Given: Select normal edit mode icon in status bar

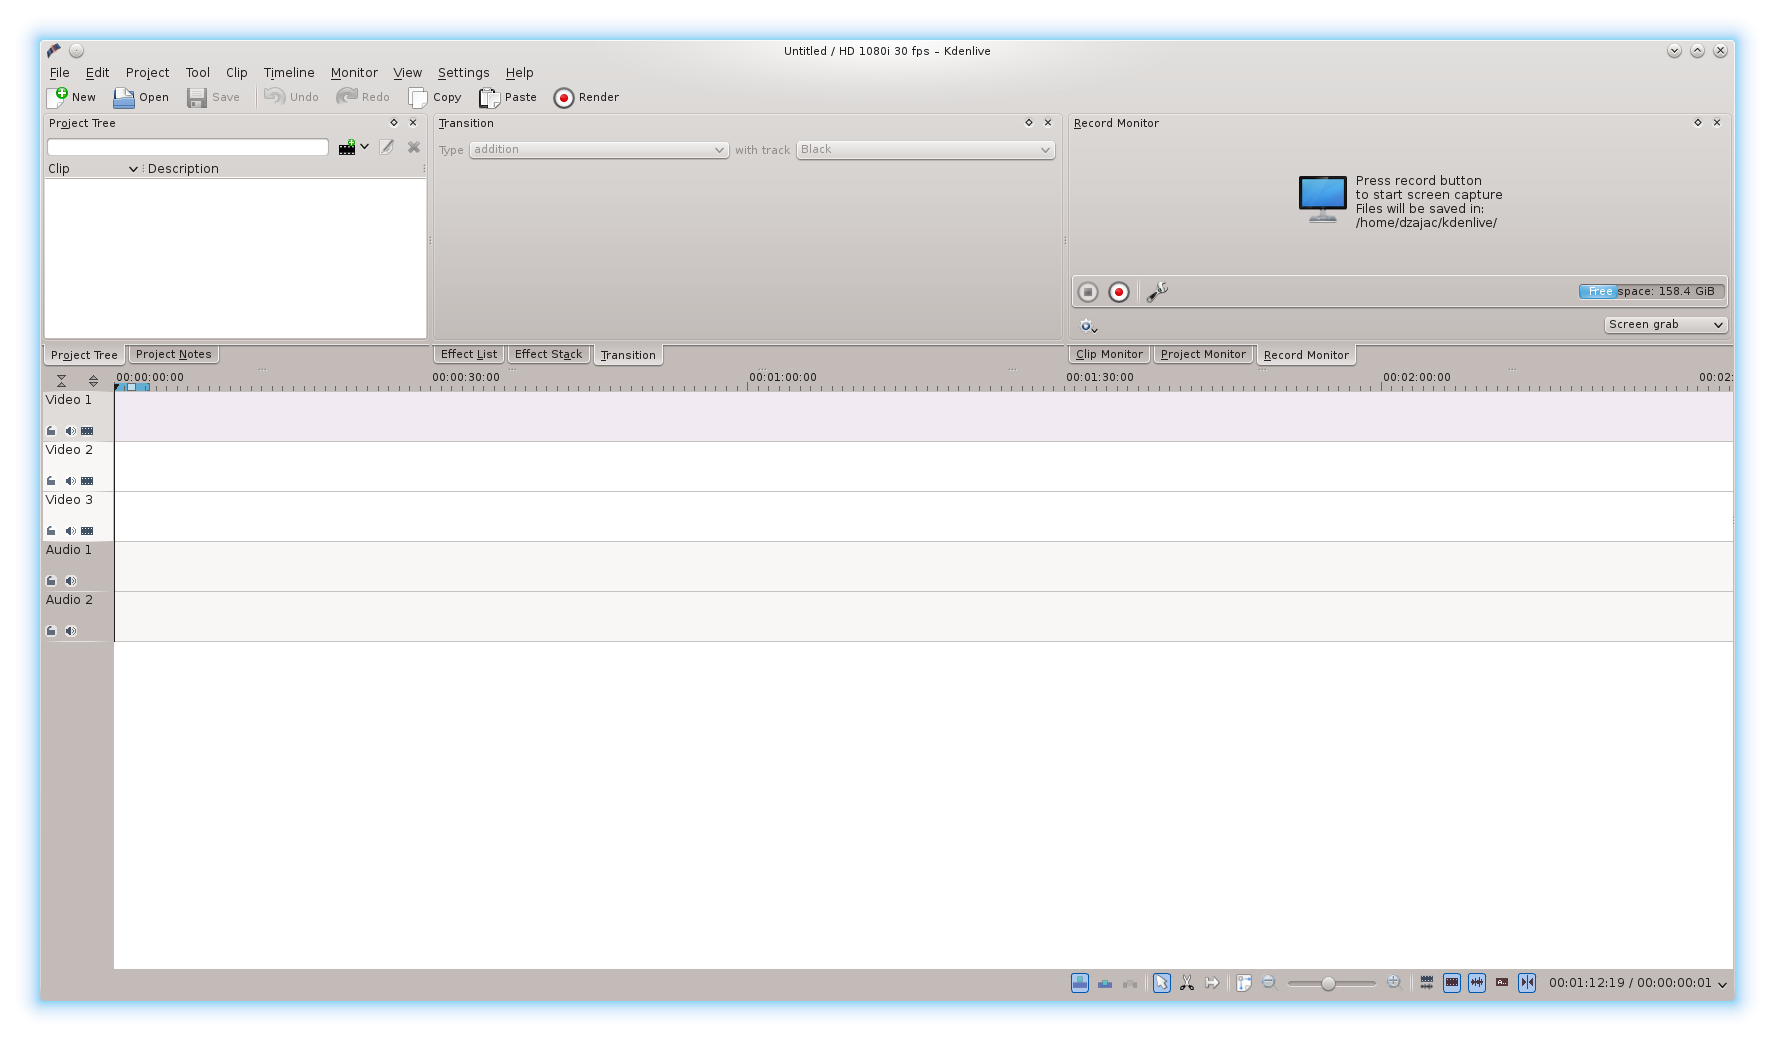Looking at the screenshot, I should click(x=1080, y=983).
